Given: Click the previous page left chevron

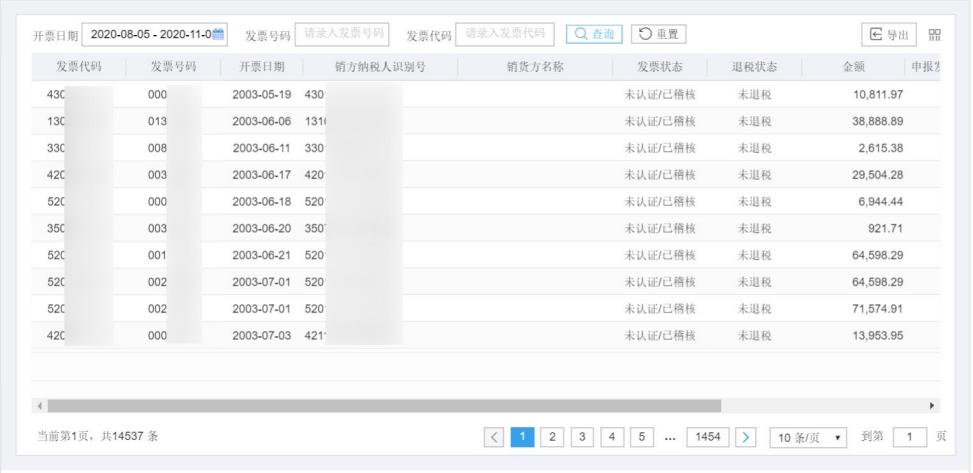Looking at the screenshot, I should click(x=494, y=437).
